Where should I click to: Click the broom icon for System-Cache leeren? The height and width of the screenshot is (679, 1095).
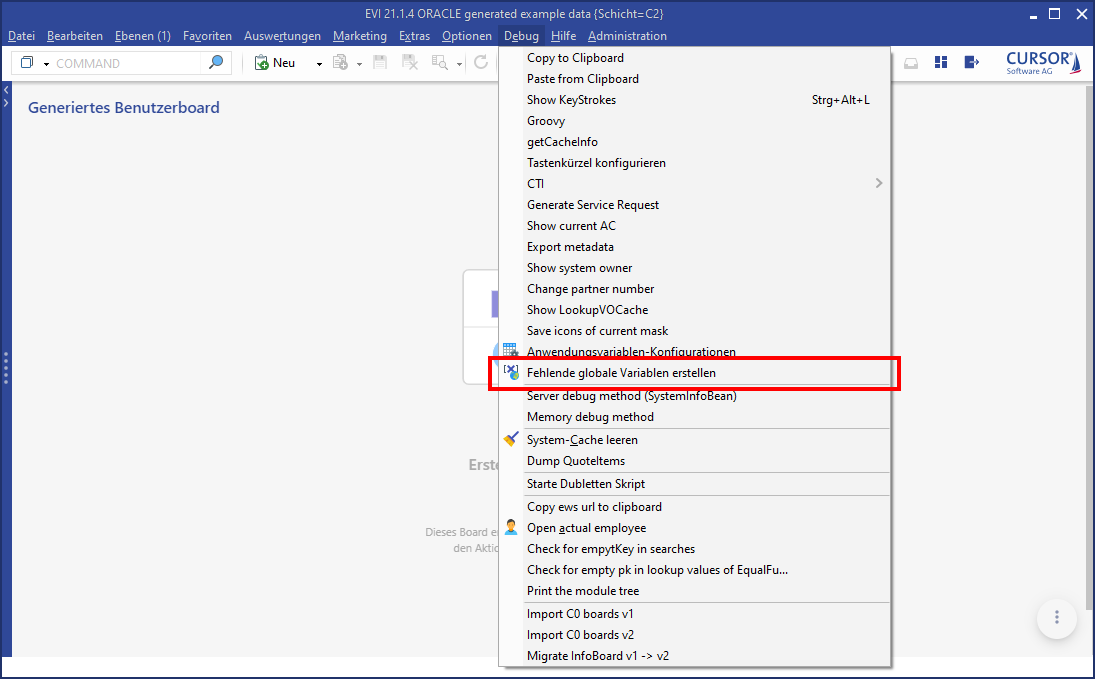(511, 439)
